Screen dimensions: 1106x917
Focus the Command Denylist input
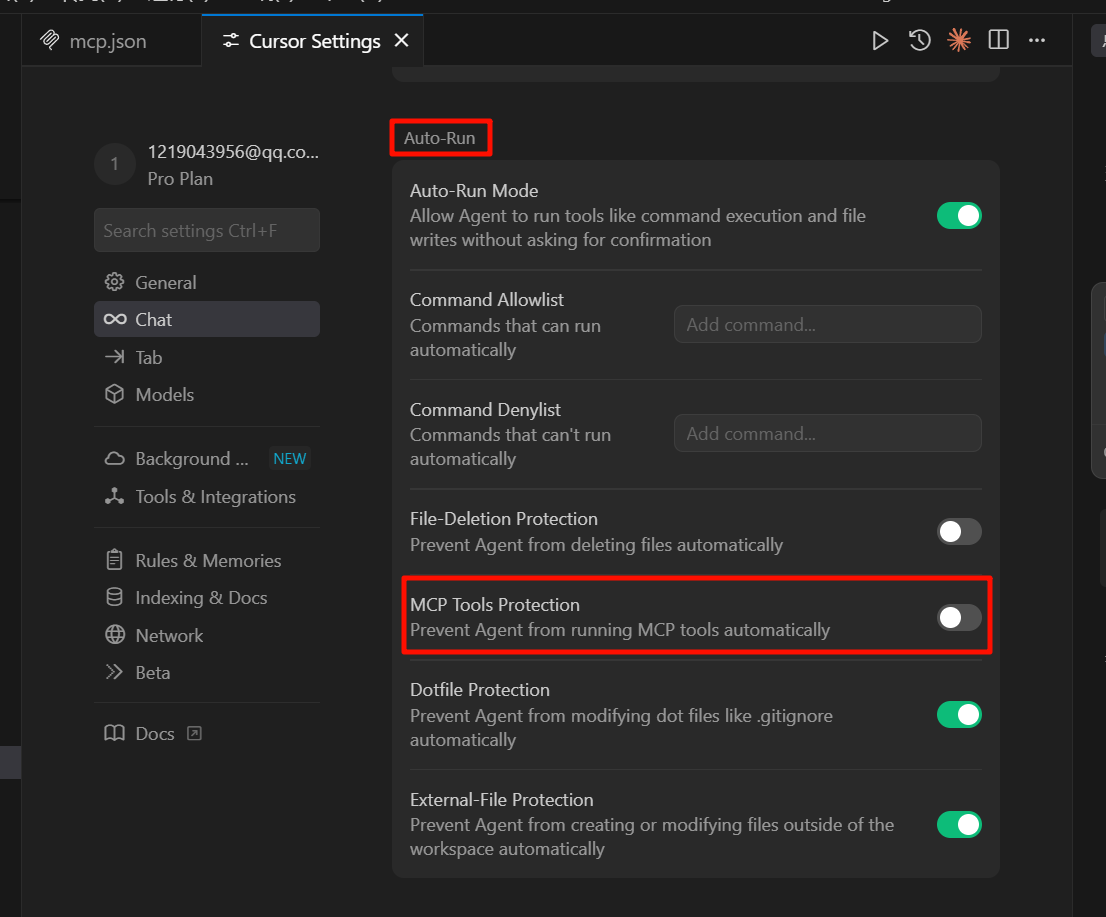coord(827,433)
